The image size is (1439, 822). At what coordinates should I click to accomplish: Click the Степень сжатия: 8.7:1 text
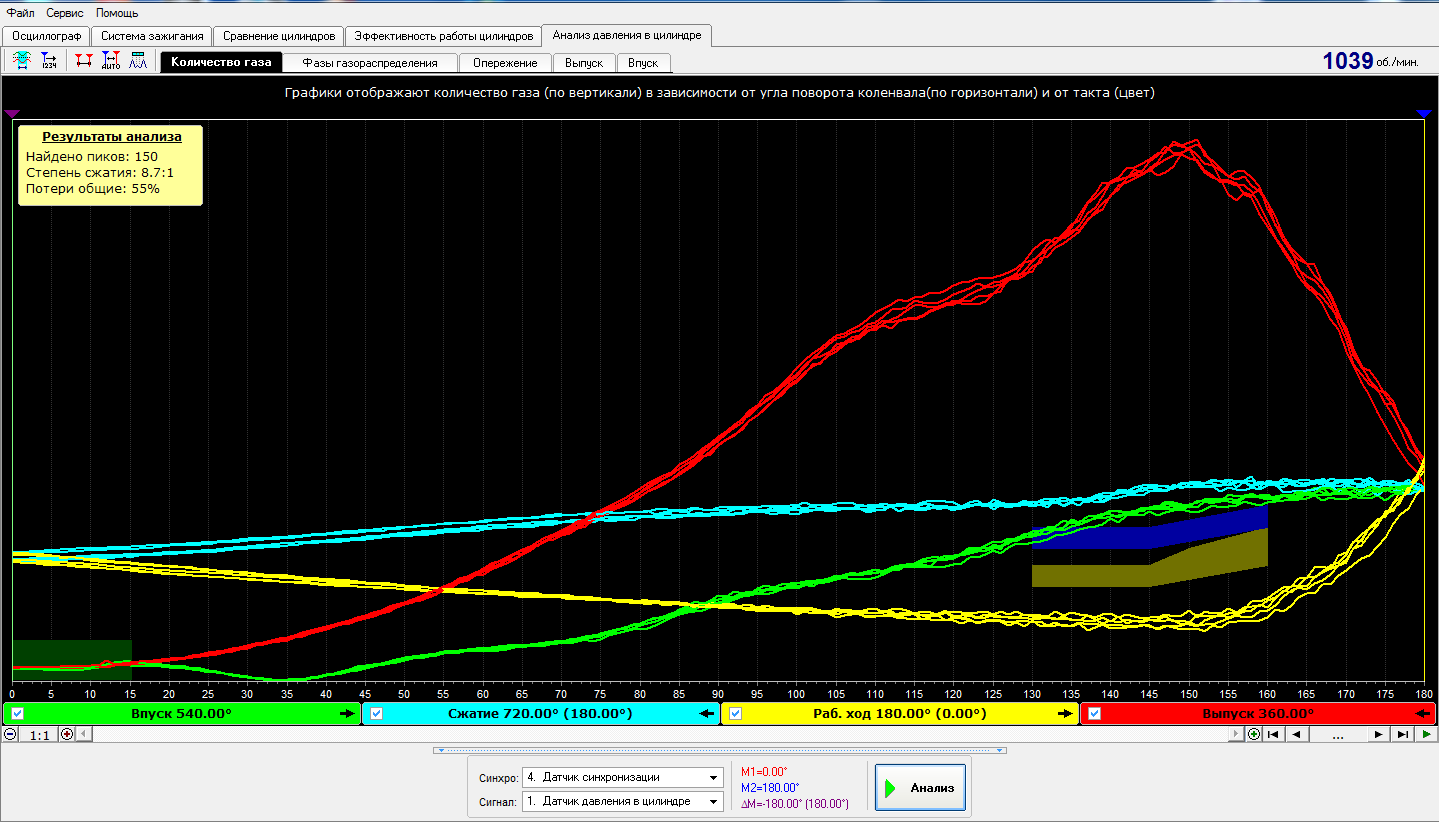100,172
